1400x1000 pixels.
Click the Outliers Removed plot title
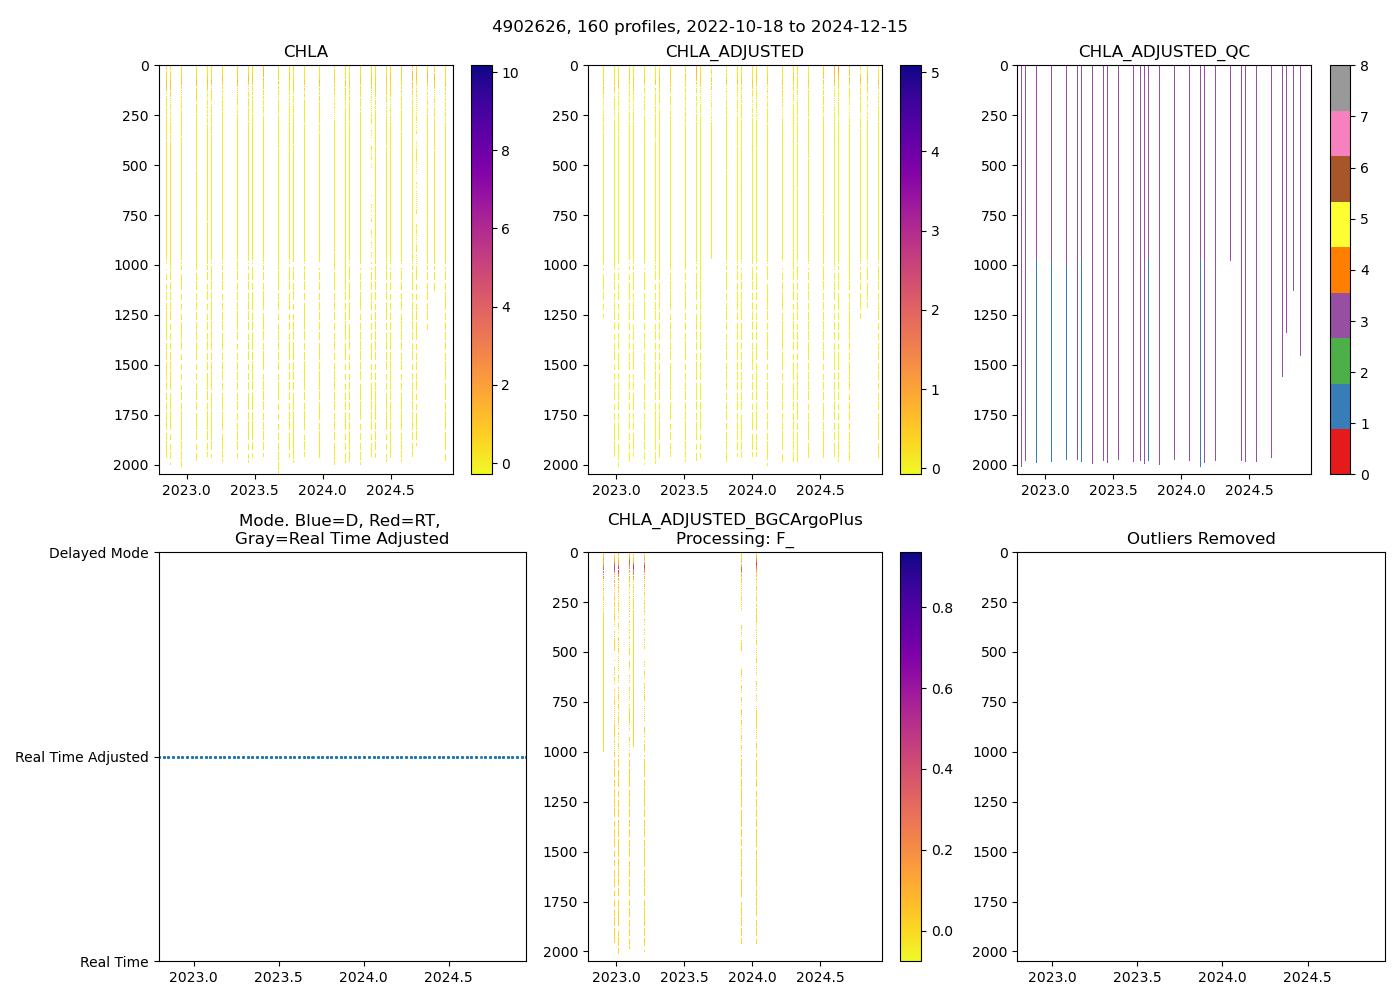click(1201, 539)
